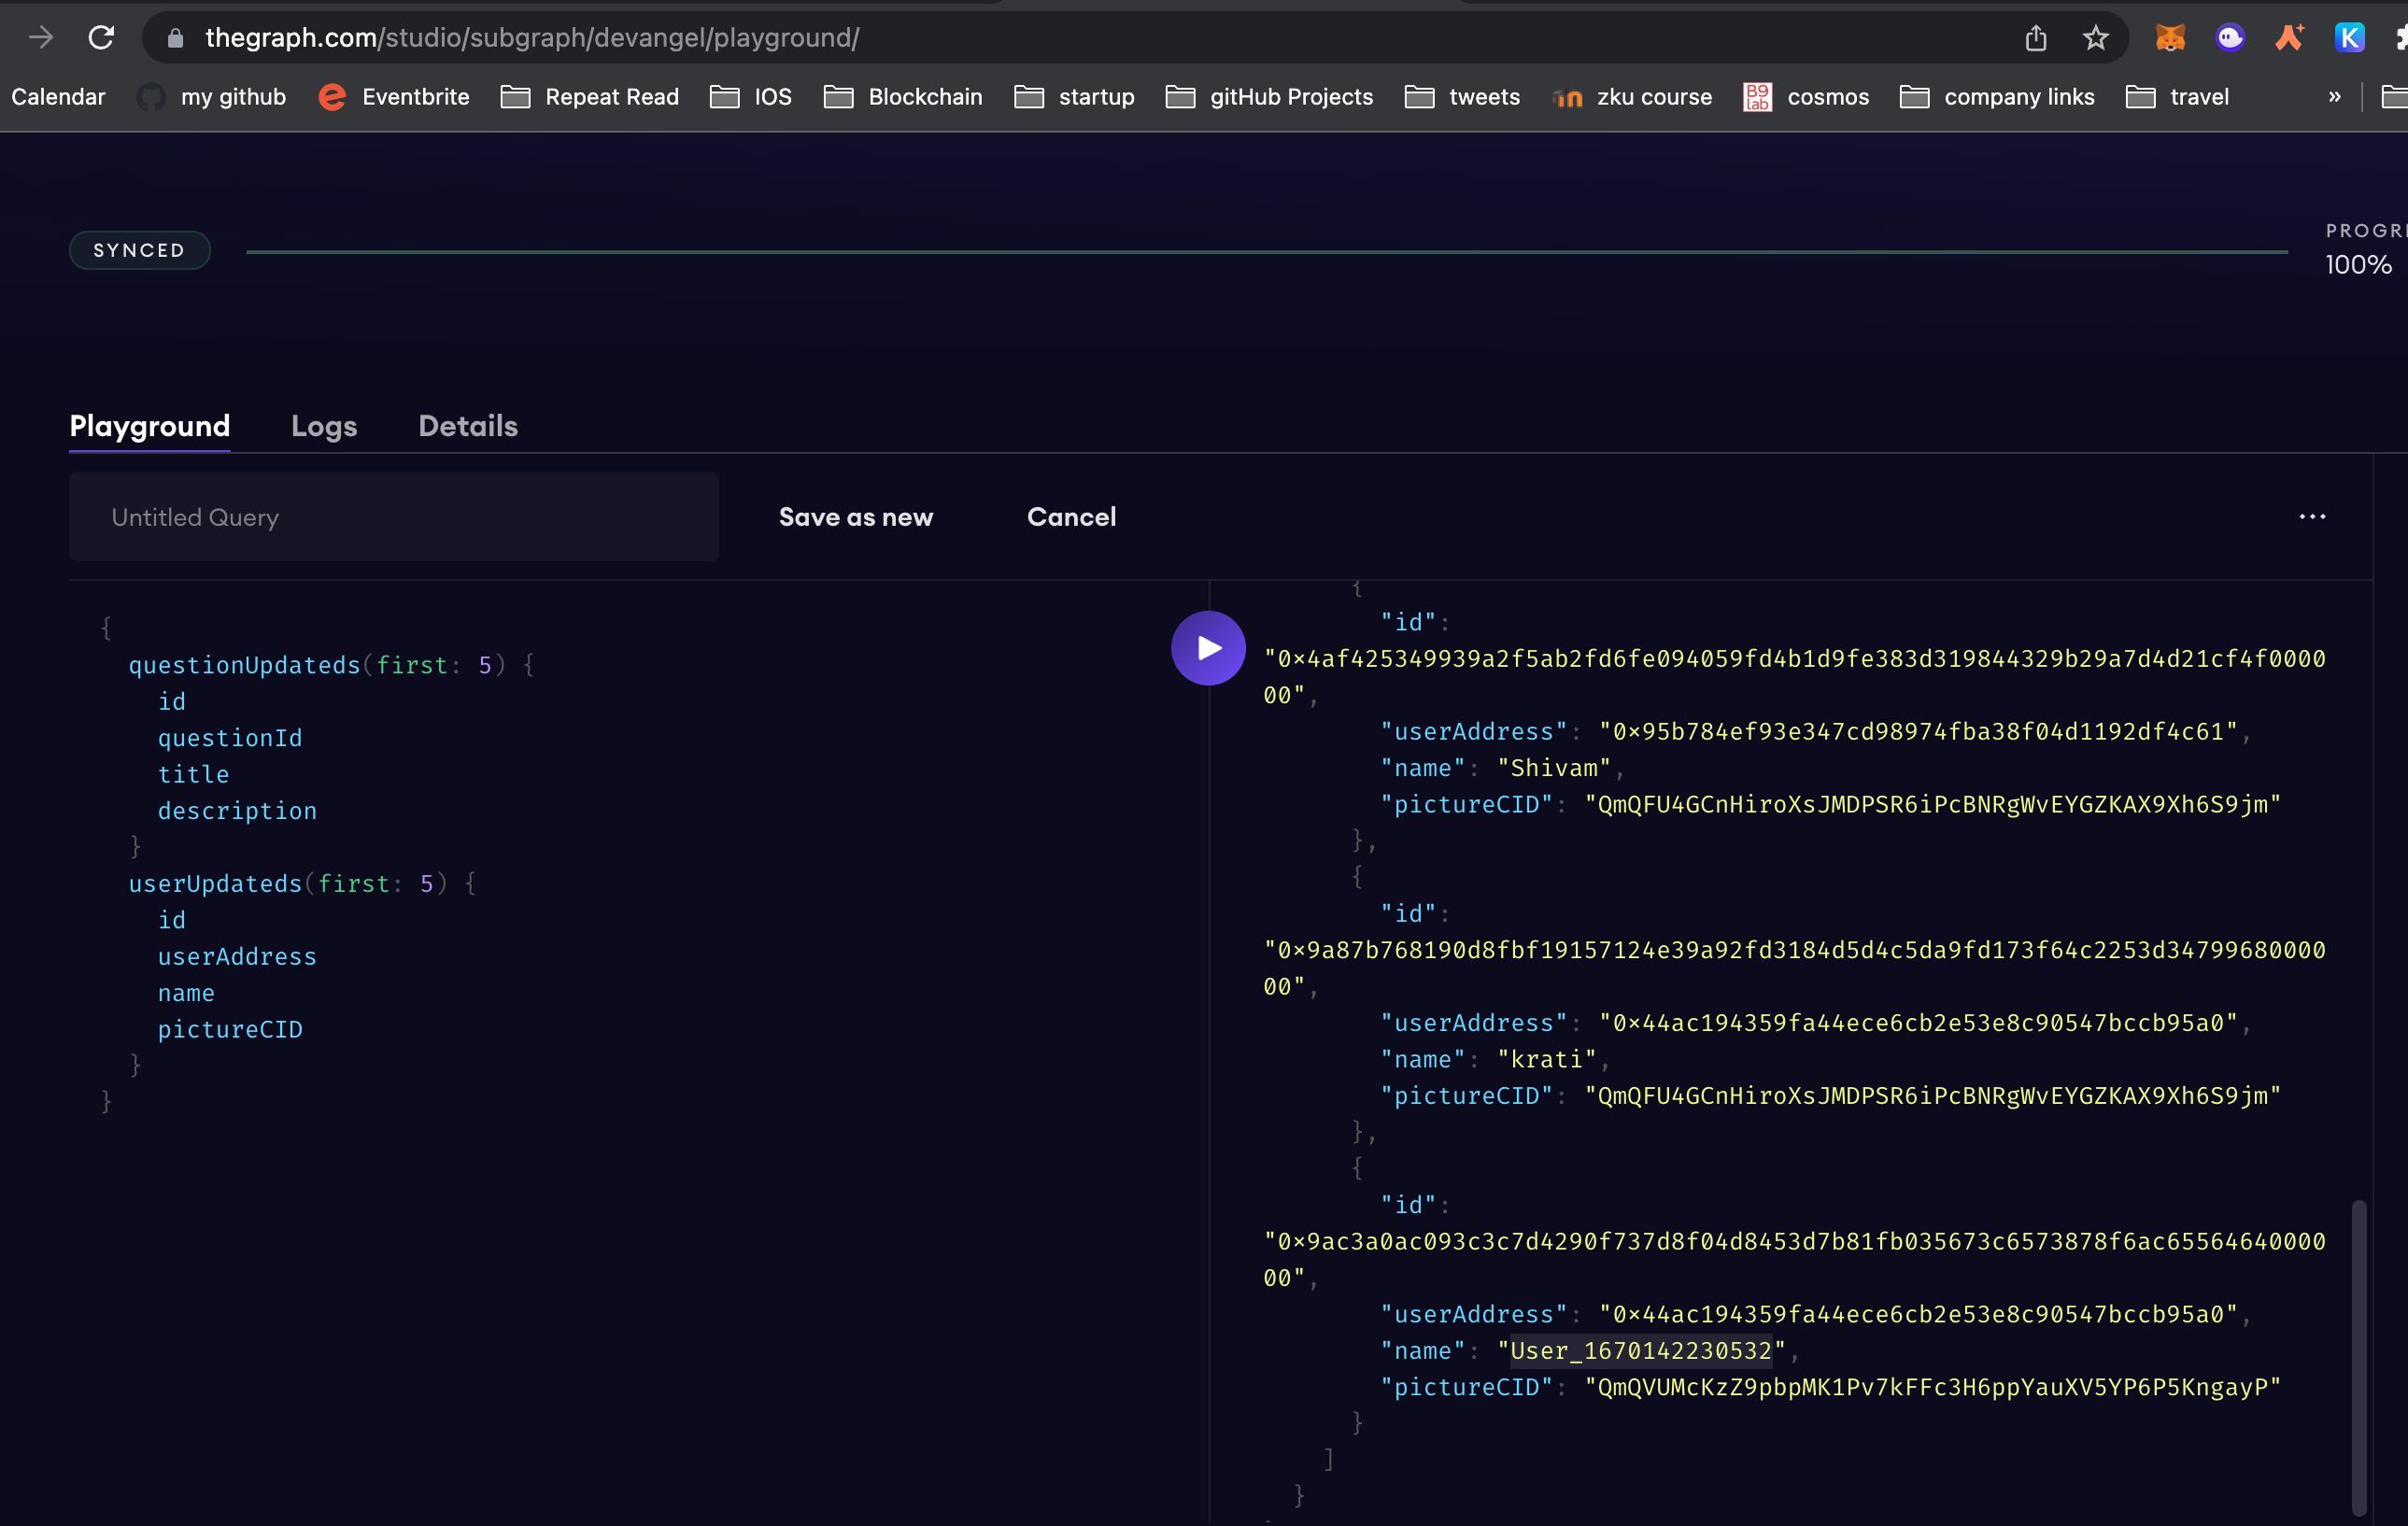Viewport: 2408px width, 1526px height.
Task: Open the Calendar bookmark
Action: tap(58, 97)
